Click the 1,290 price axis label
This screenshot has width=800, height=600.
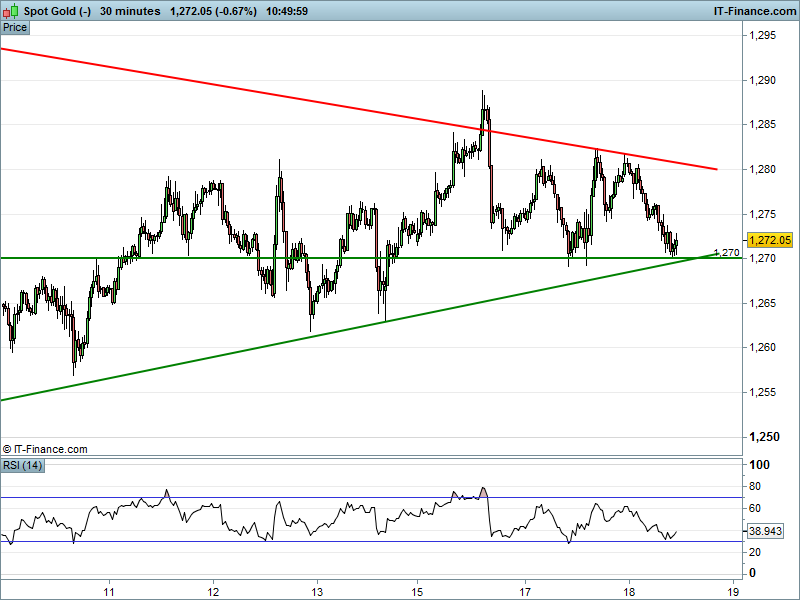[762, 80]
